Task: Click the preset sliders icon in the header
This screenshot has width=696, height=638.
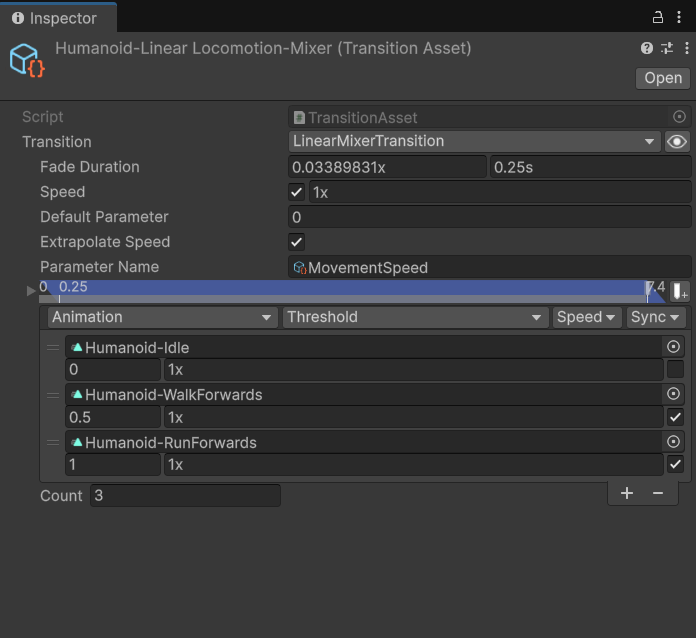Action: point(667,48)
